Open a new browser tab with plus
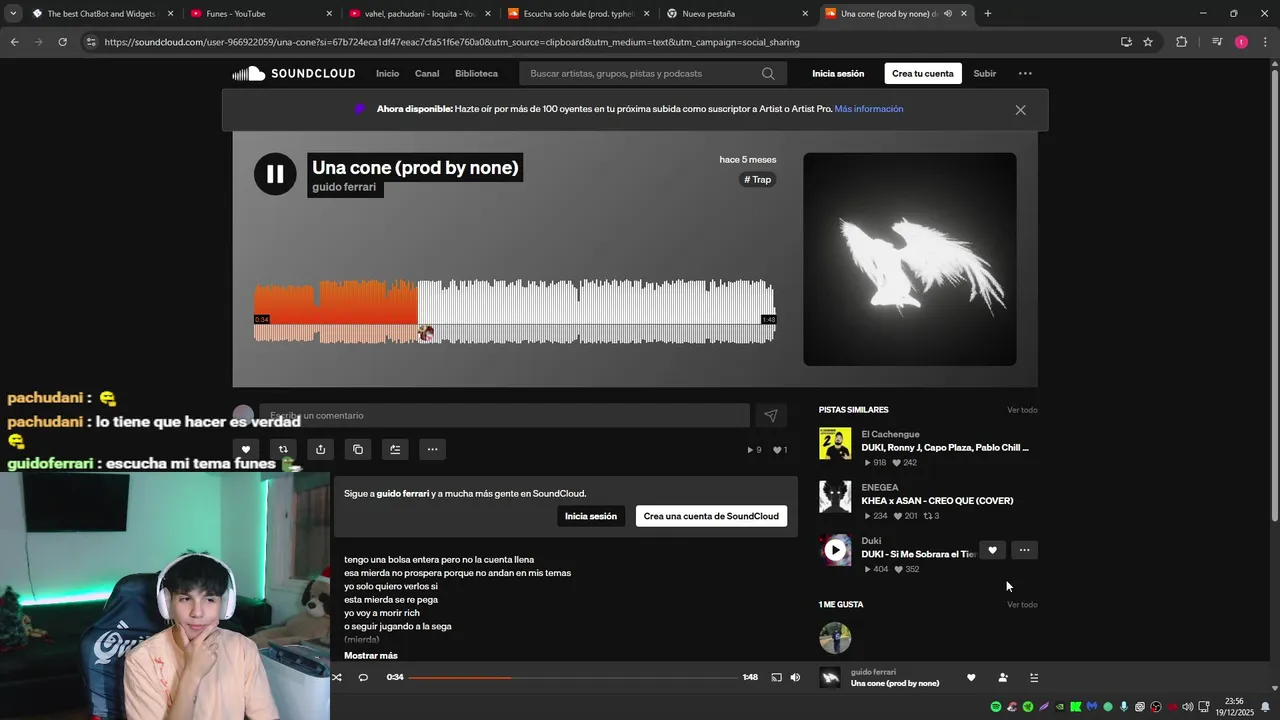 988,14
